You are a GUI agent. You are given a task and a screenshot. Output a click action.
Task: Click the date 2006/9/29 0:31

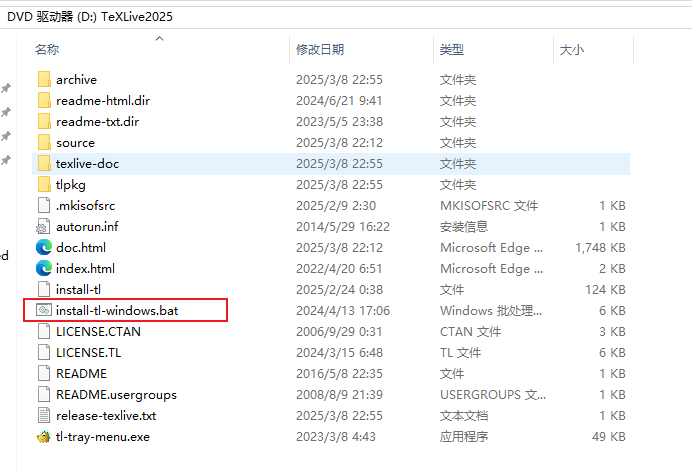coord(339,332)
